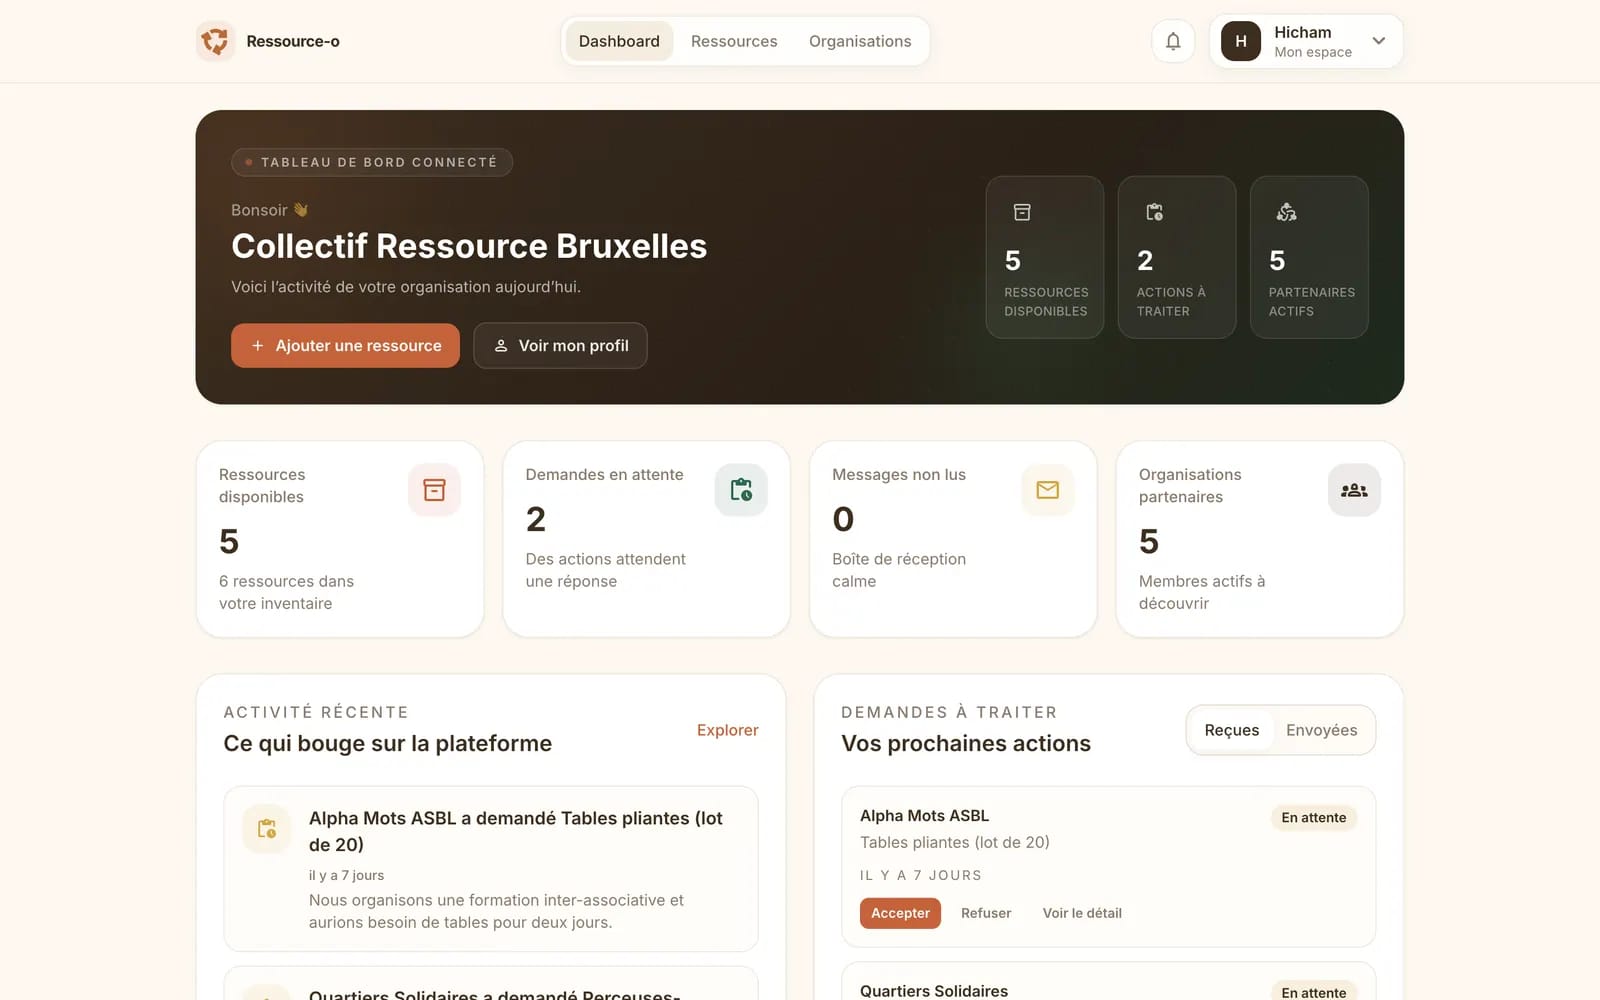Click the clipboard icon beside Alpha Mots ASBL activity
Image resolution: width=1600 pixels, height=1000 pixels.
[x=267, y=829]
